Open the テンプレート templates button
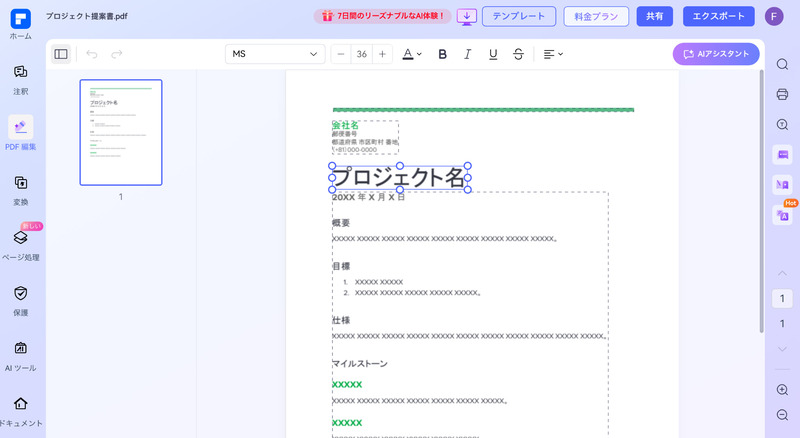The height and width of the screenshot is (438, 800). (519, 16)
